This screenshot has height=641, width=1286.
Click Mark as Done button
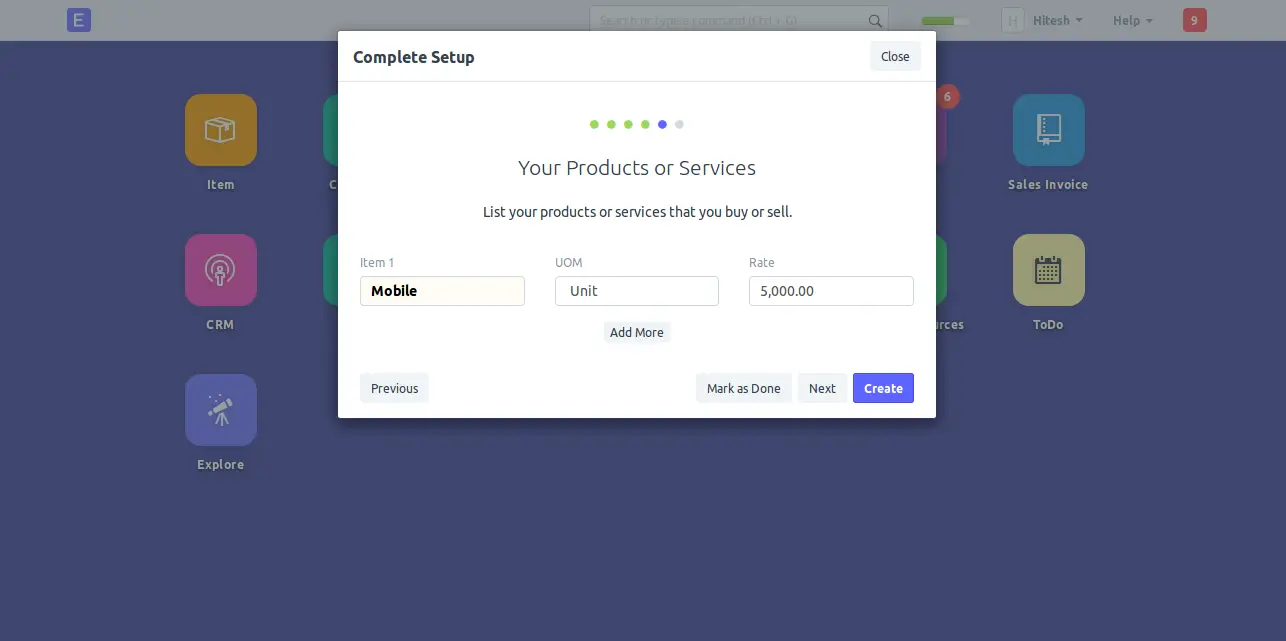(x=744, y=388)
